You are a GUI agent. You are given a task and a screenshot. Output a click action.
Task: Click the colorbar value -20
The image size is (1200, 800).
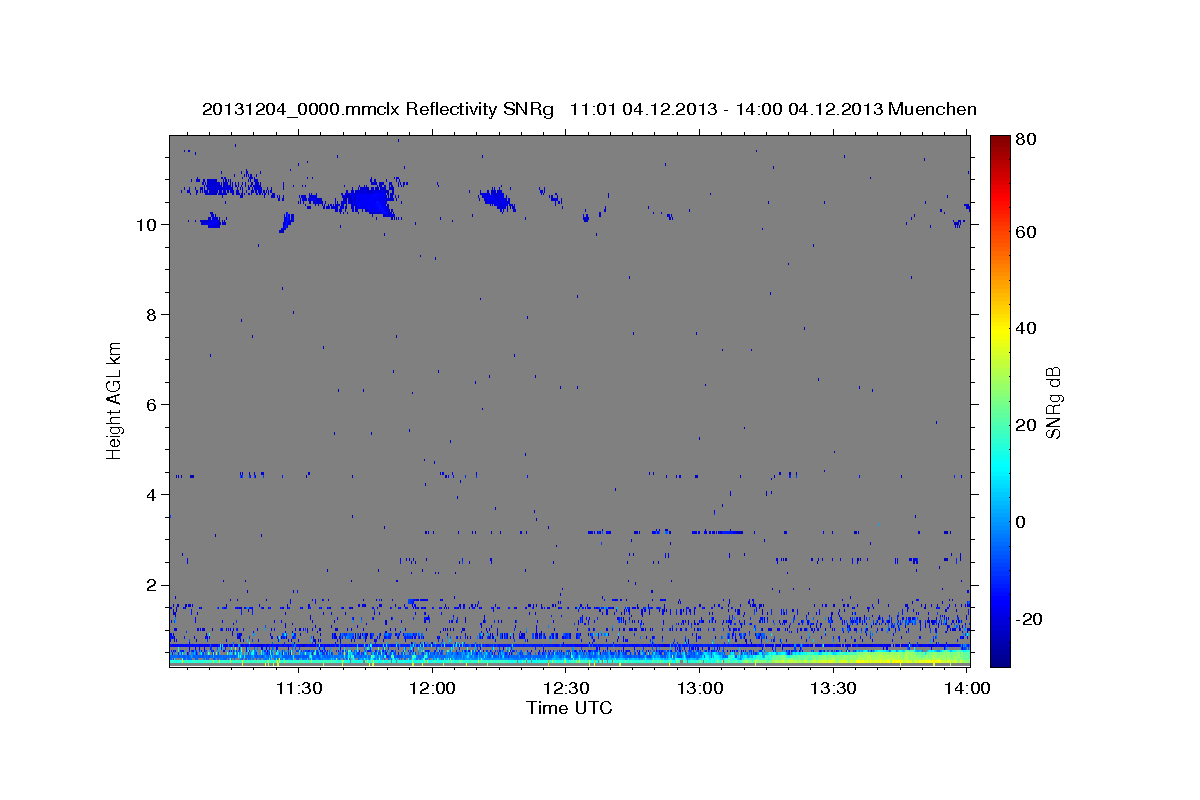pos(1030,619)
